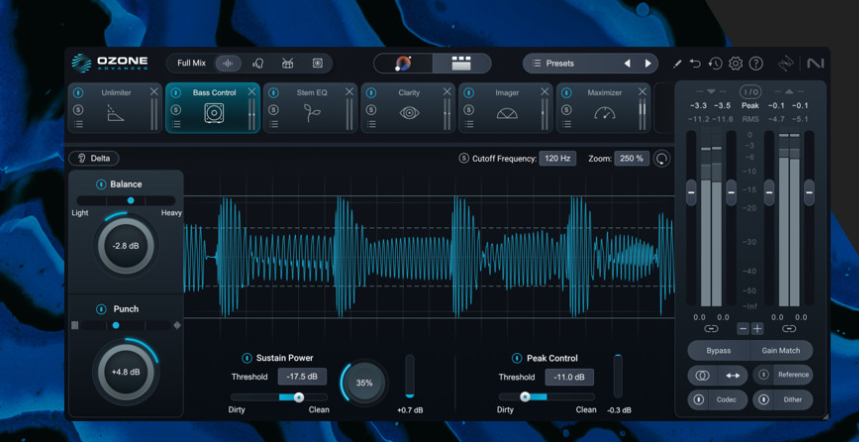Click the Delta listen button
The width and height of the screenshot is (859, 442).
click(94, 159)
